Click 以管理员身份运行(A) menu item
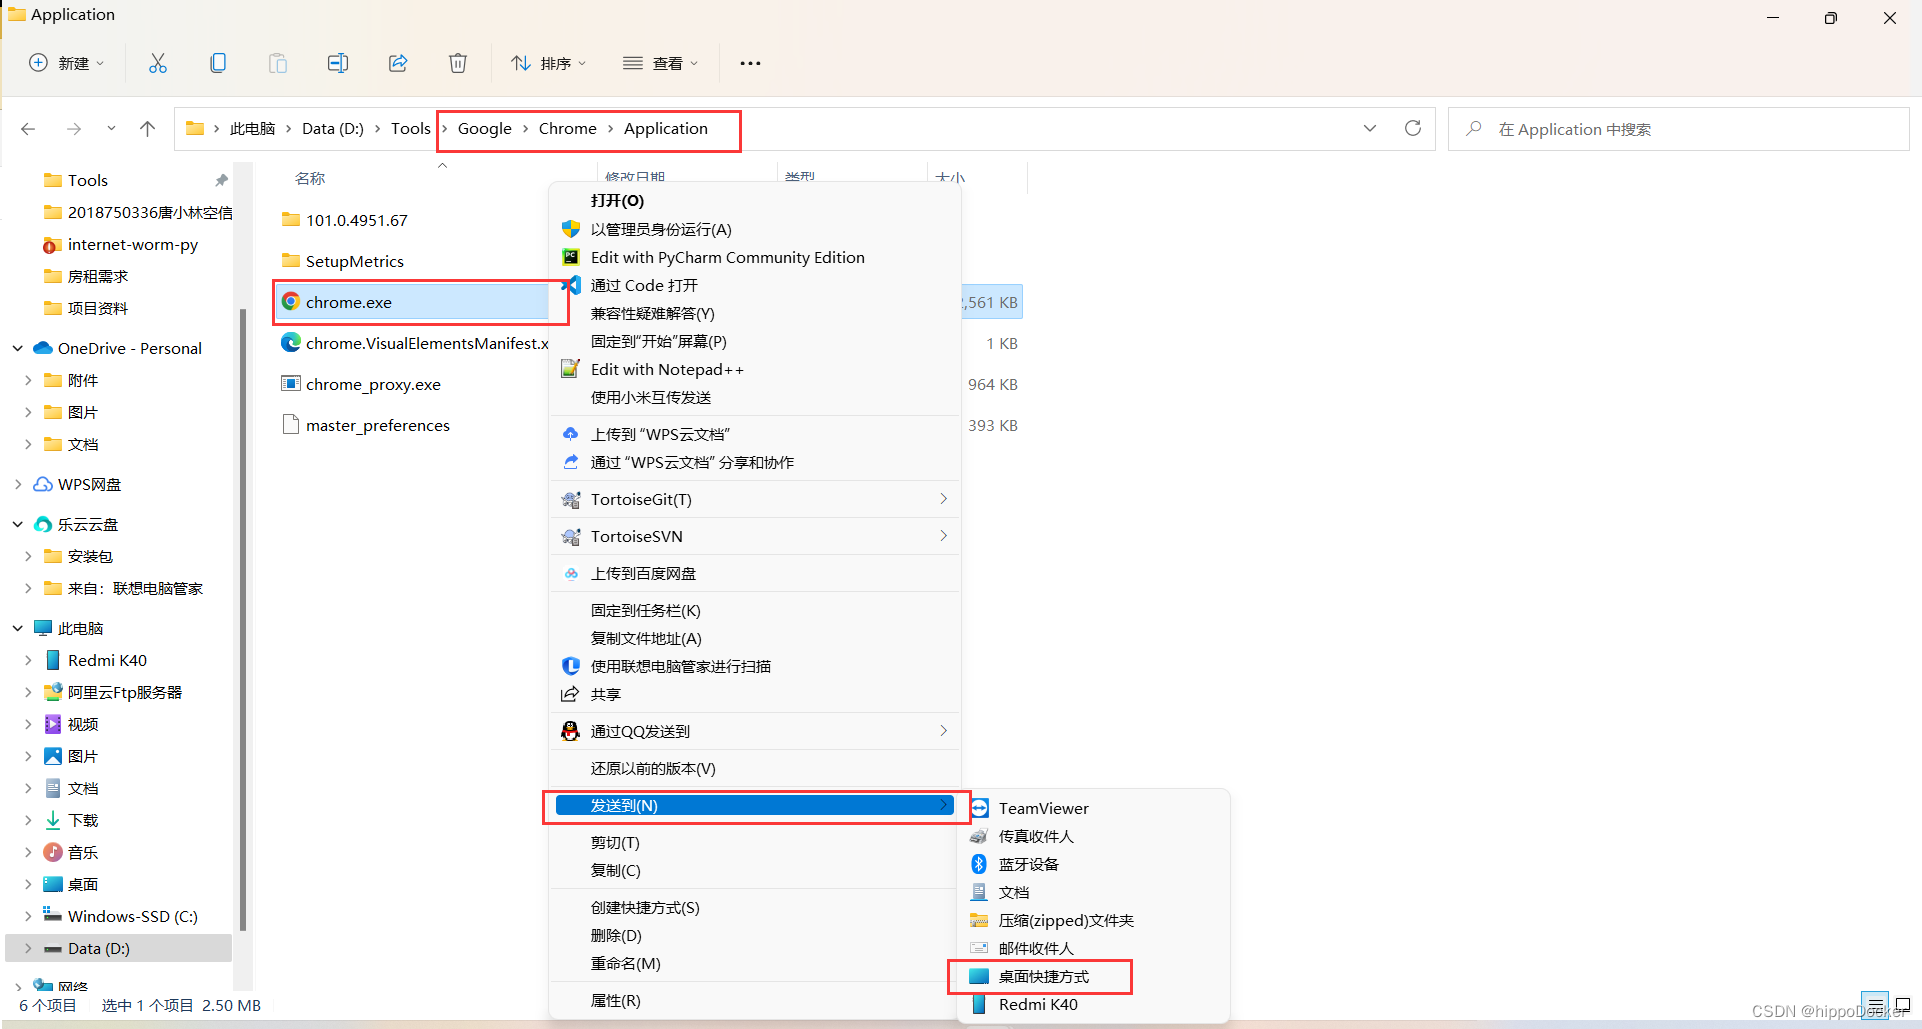This screenshot has width=1922, height=1029. (x=755, y=229)
